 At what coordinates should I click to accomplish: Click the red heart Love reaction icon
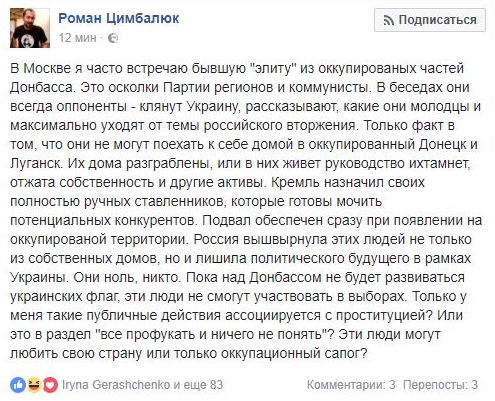50,385
